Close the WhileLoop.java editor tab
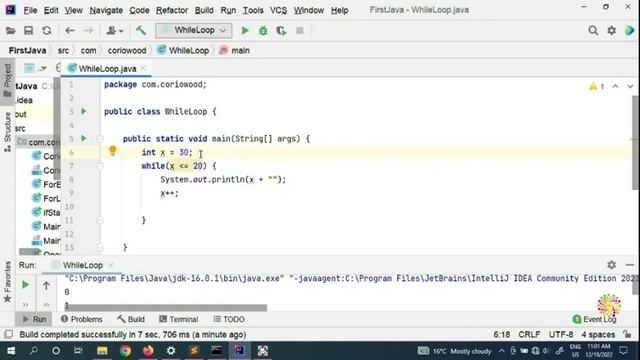The width and height of the screenshot is (640, 360). pos(143,69)
